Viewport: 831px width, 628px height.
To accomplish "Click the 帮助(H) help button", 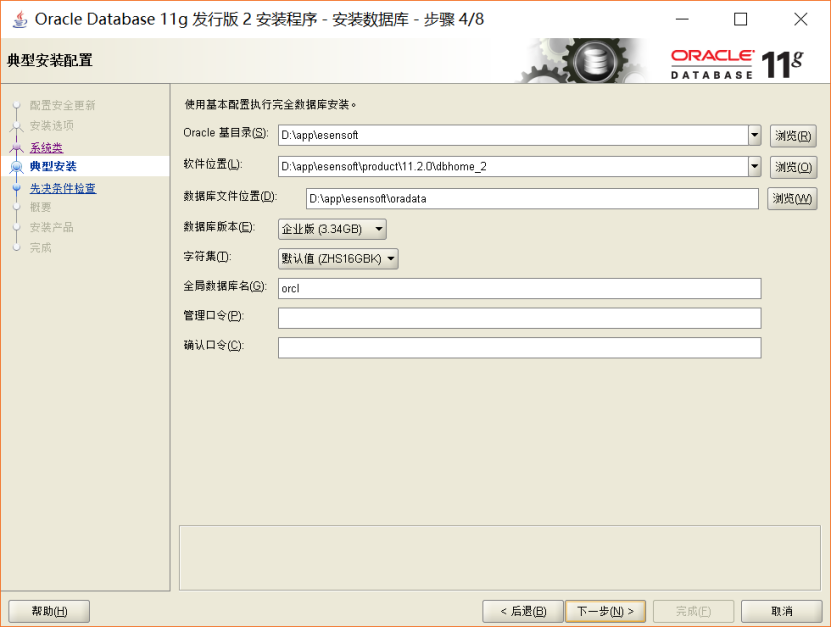I will pyautogui.click(x=49, y=611).
